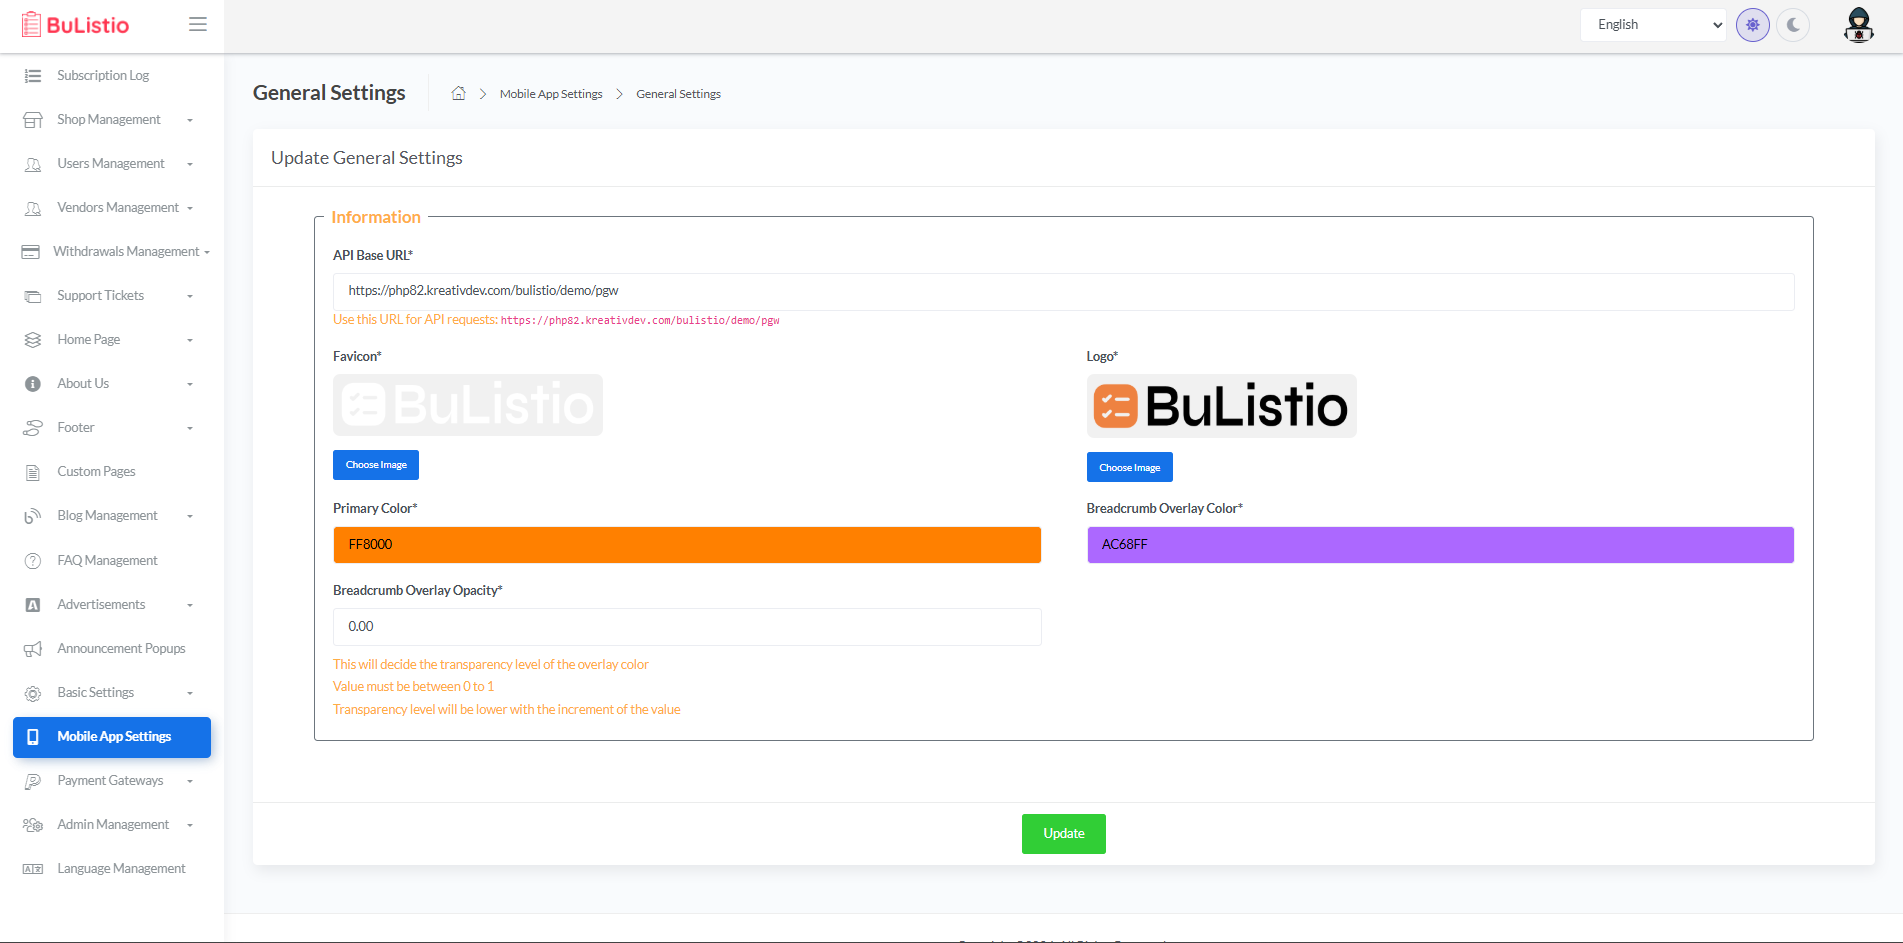1903x943 pixels.
Task: Expand Footer submenu arrow
Action: coord(190,428)
